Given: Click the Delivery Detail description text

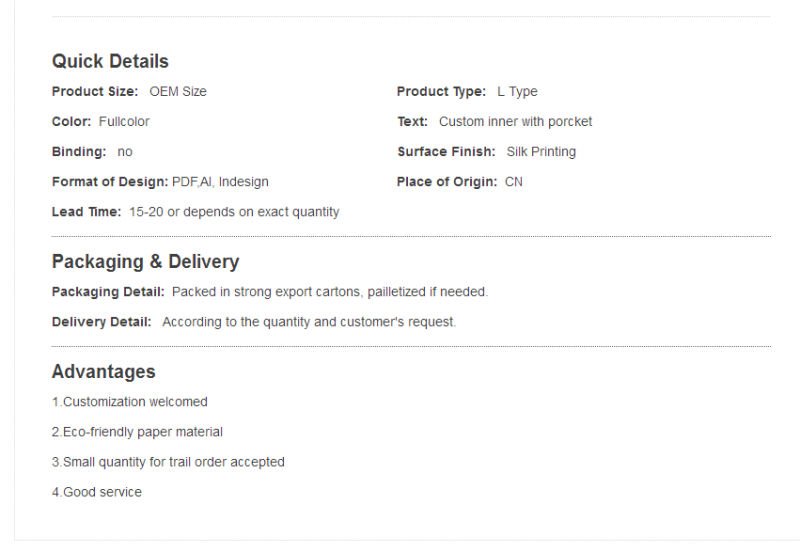Looking at the screenshot, I should tap(309, 322).
